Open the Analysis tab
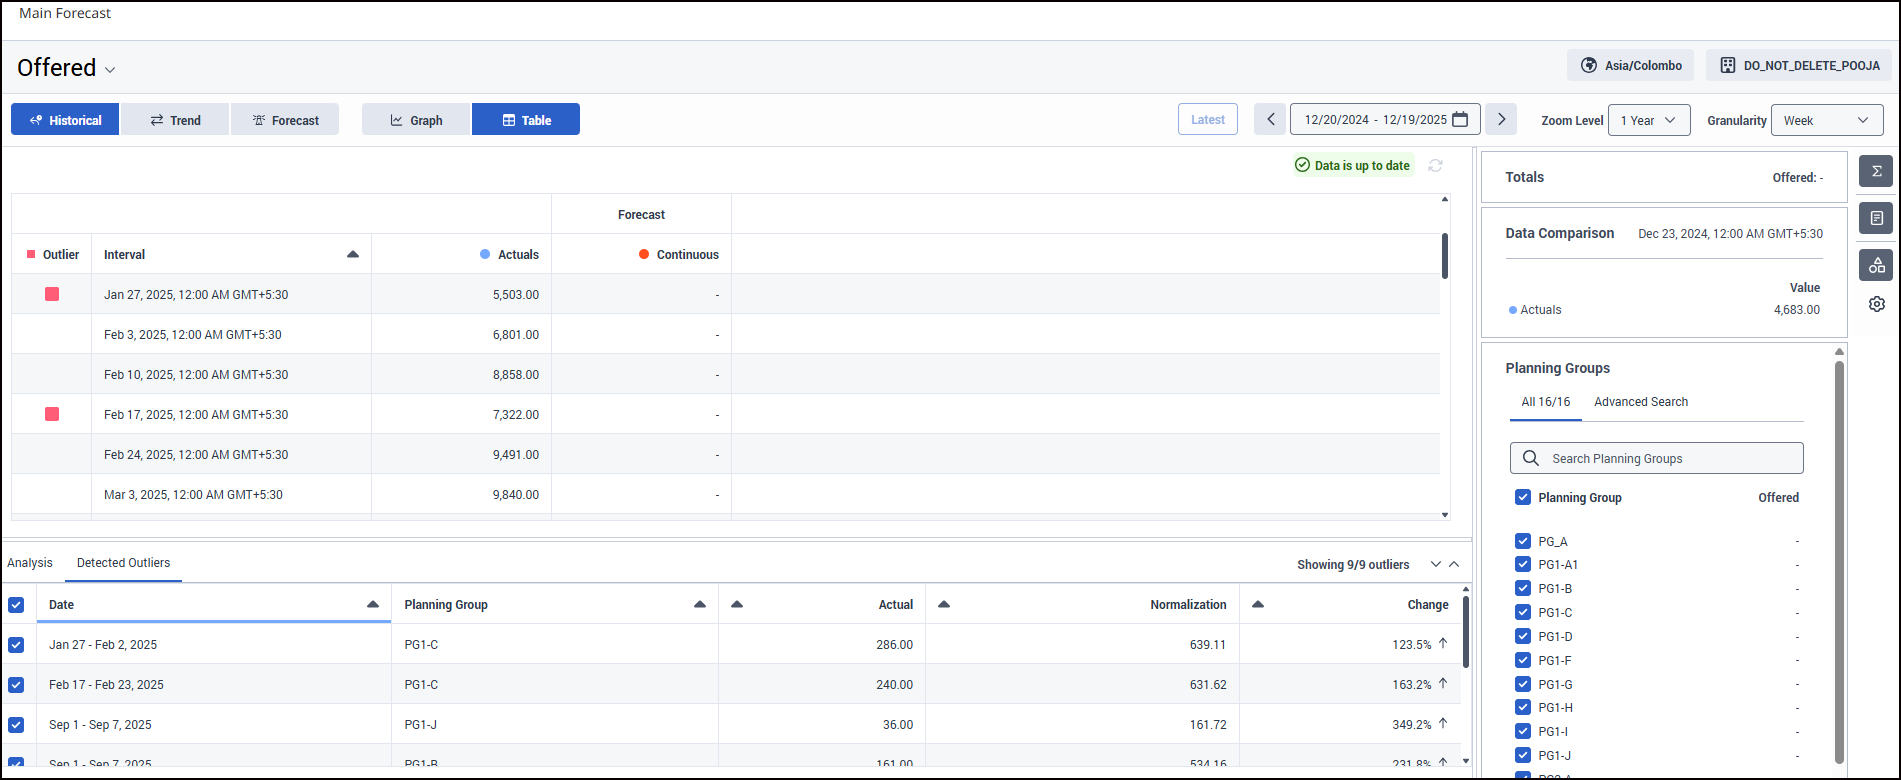Image resolution: width=1901 pixels, height=780 pixels. 30,563
